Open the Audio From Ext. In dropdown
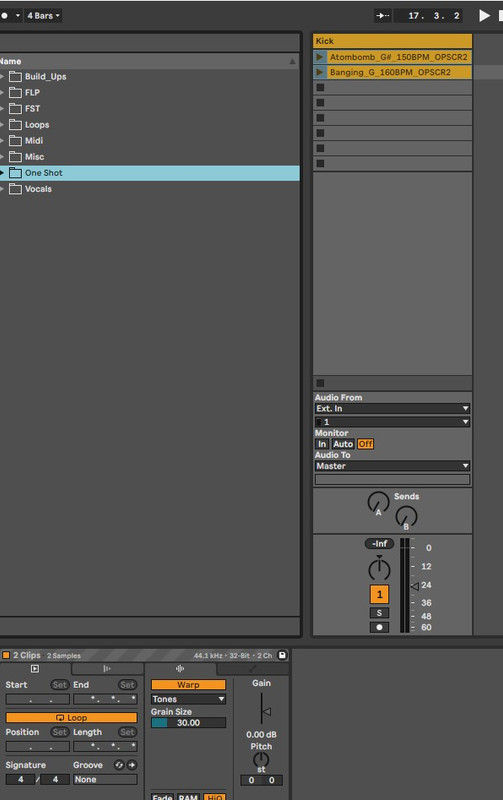The image size is (503, 800). 392,409
